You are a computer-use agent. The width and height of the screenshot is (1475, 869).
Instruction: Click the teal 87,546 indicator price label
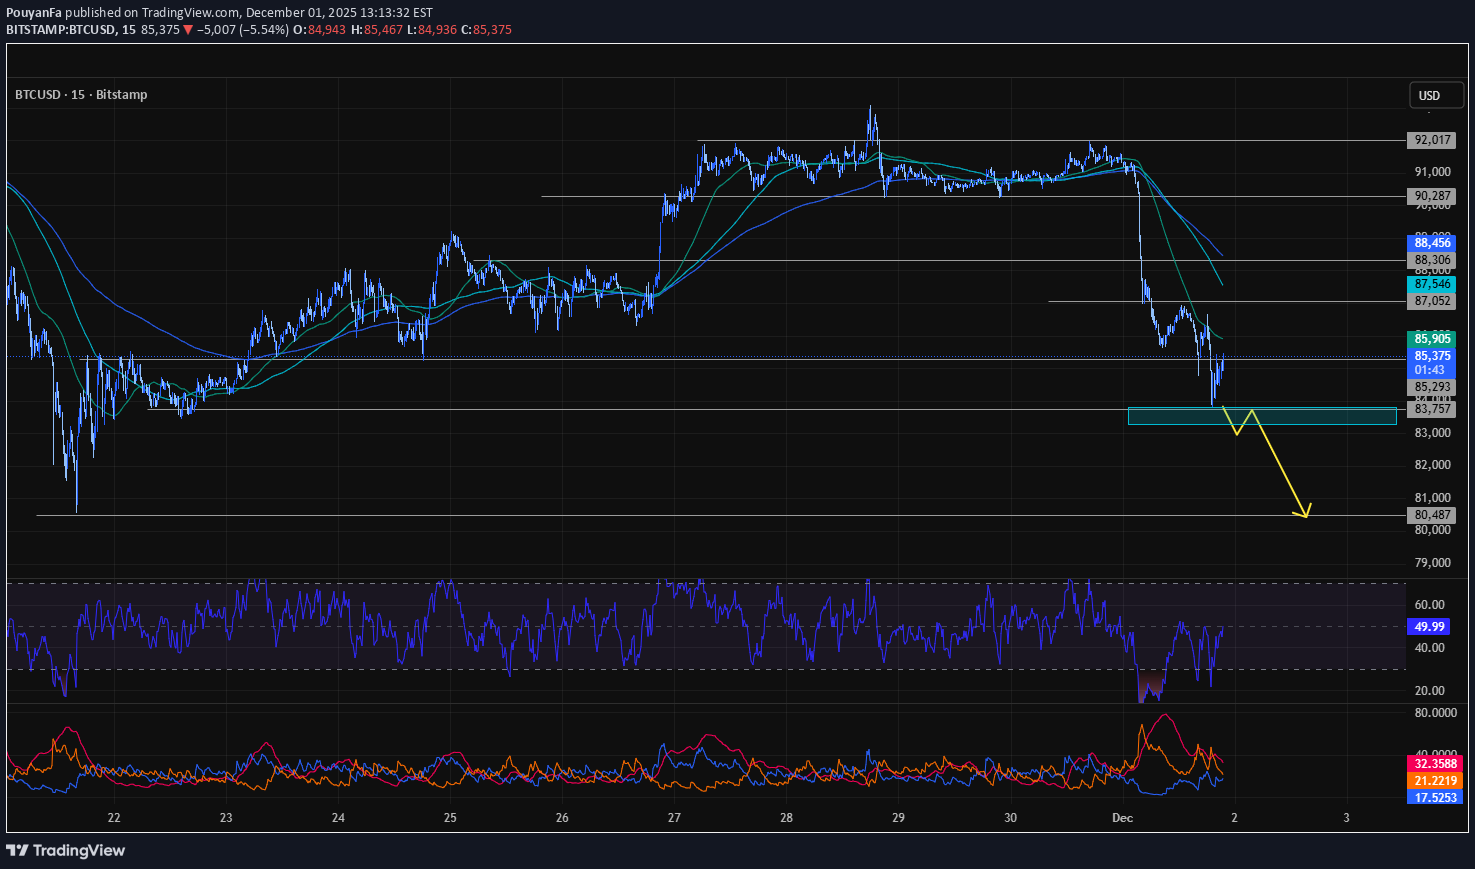tap(1430, 284)
